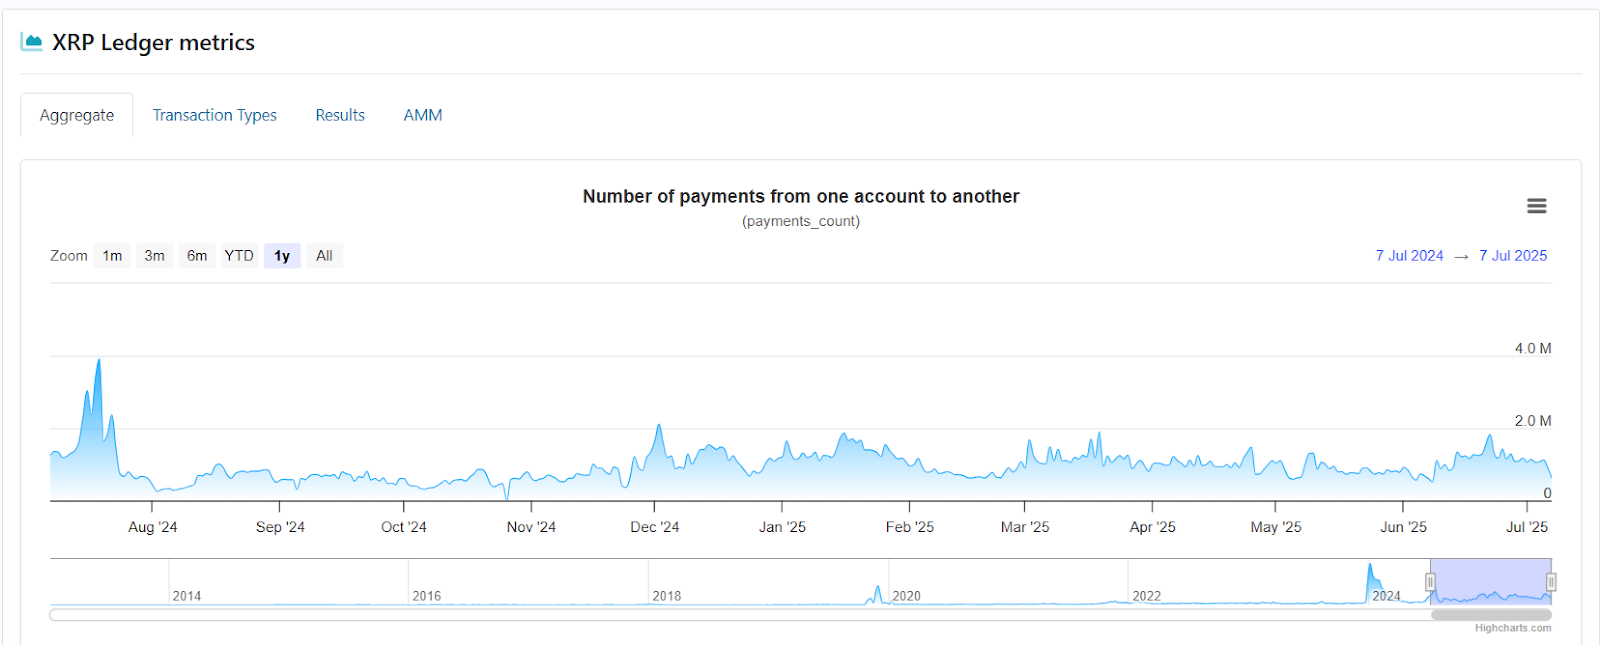
Task: Click the Nov '24 axis label
Action: (x=531, y=527)
